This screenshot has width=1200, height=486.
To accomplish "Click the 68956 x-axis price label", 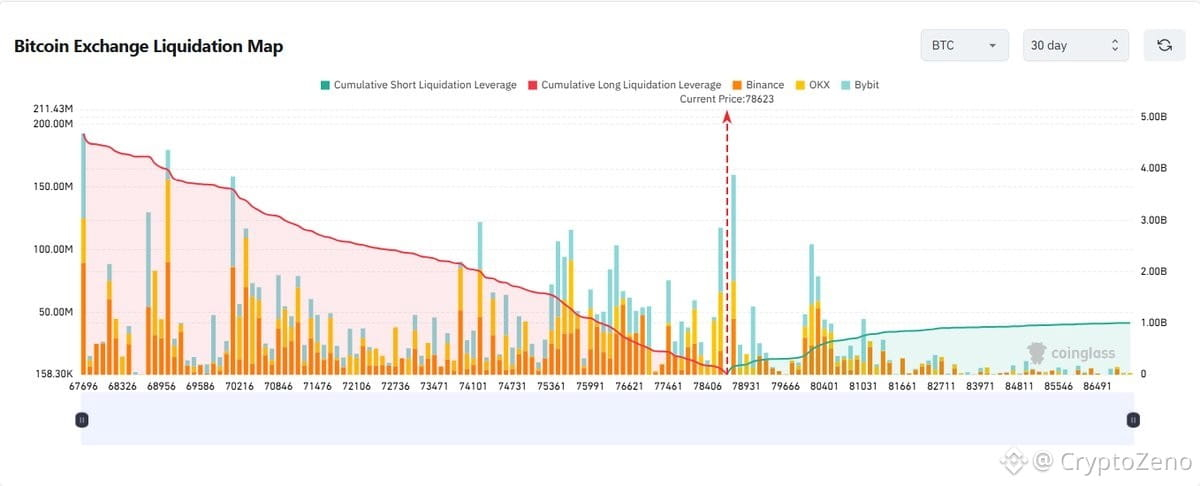I will 161,385.
